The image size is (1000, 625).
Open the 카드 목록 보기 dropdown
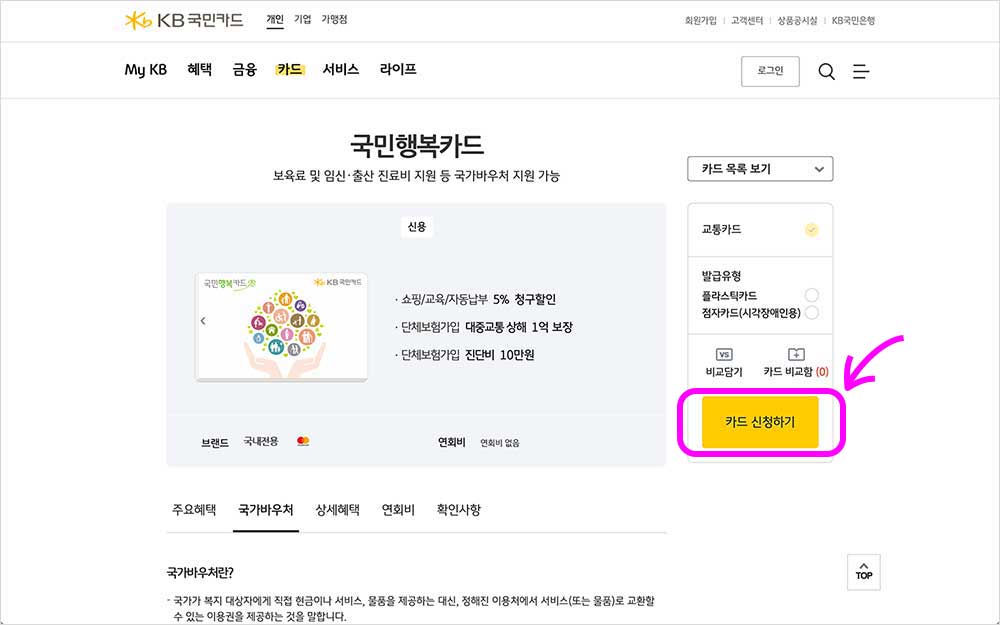pyautogui.click(x=759, y=168)
